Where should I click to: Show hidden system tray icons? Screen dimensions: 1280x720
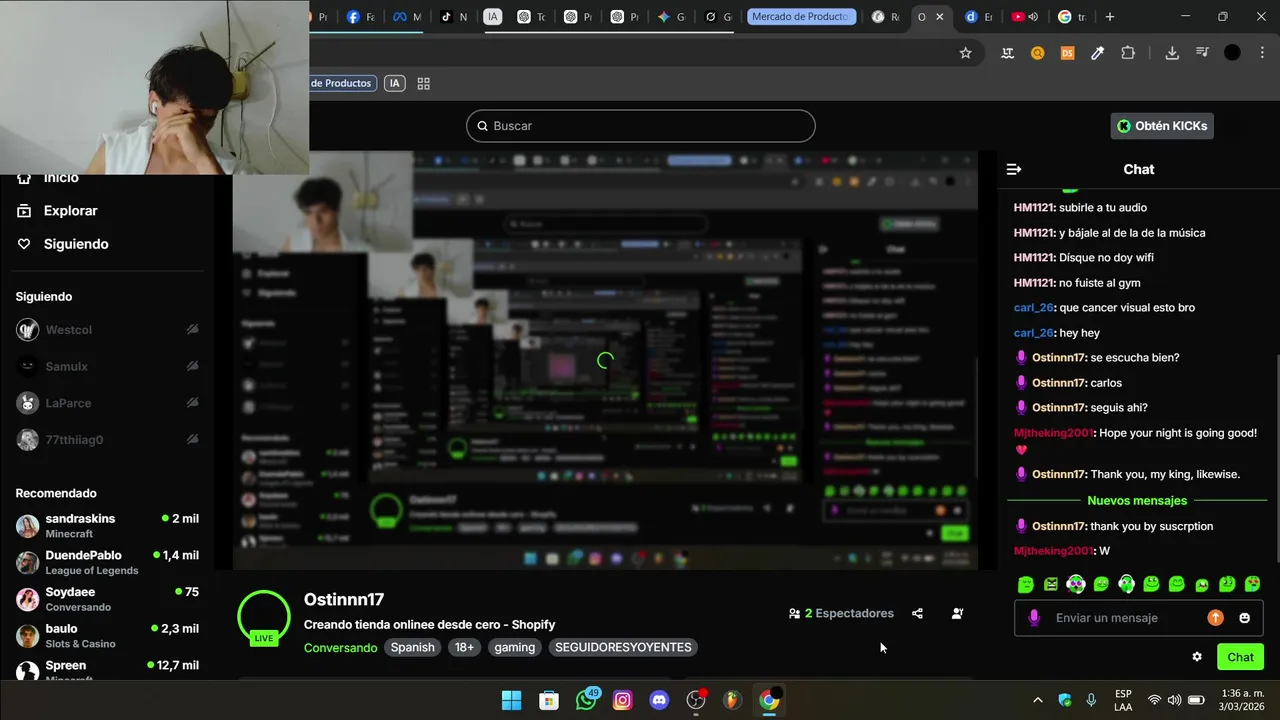tap(1037, 700)
